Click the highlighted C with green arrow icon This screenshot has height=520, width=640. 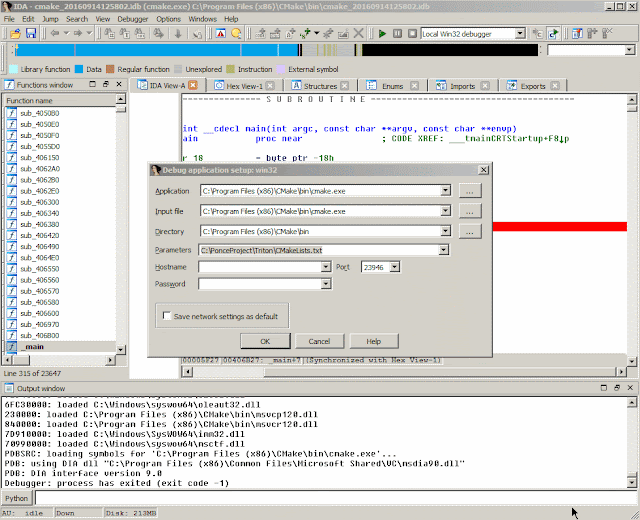553,33
